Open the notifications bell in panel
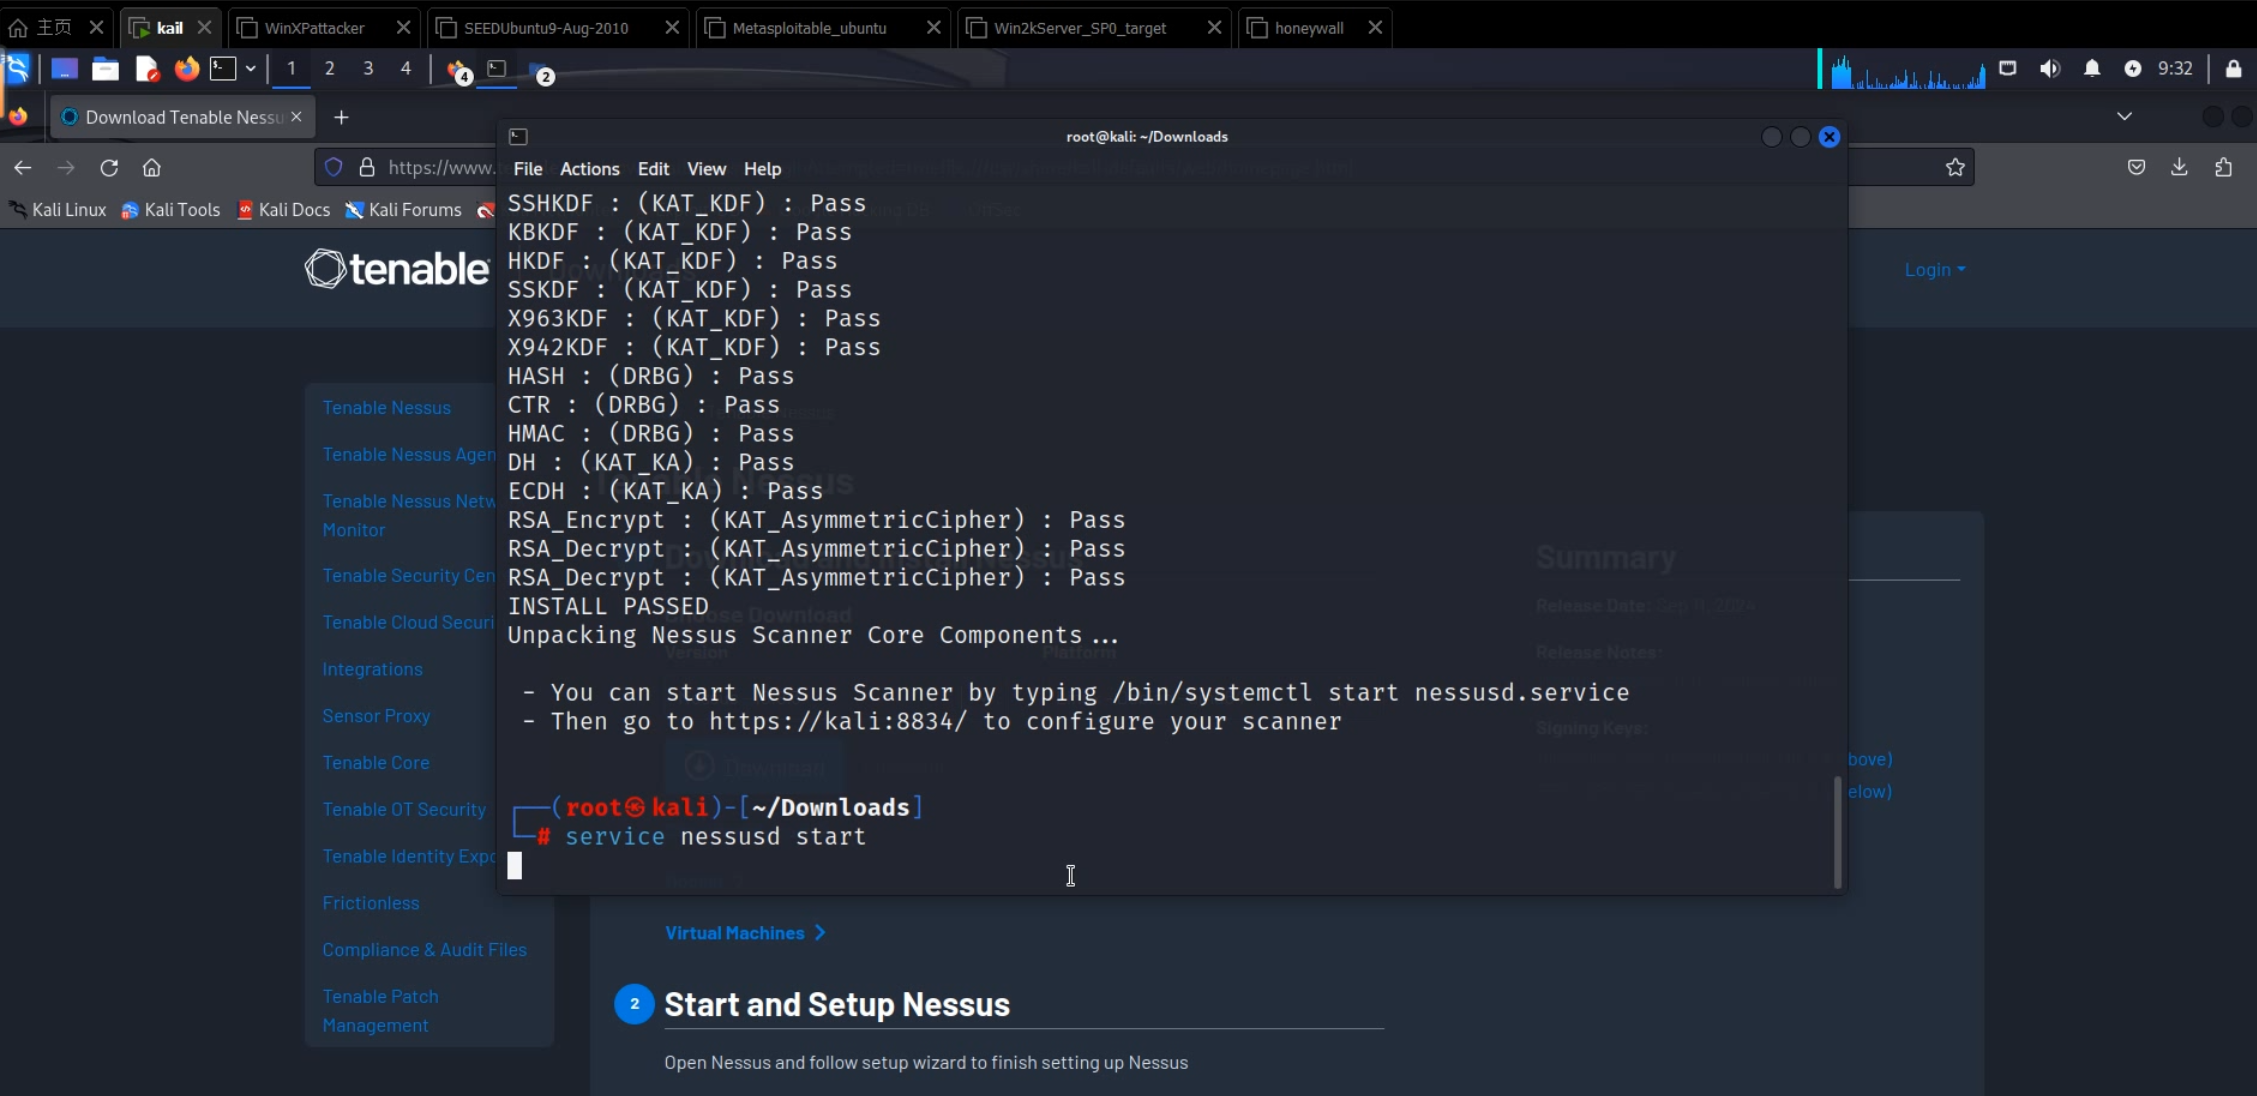2257x1096 pixels. 2091,68
